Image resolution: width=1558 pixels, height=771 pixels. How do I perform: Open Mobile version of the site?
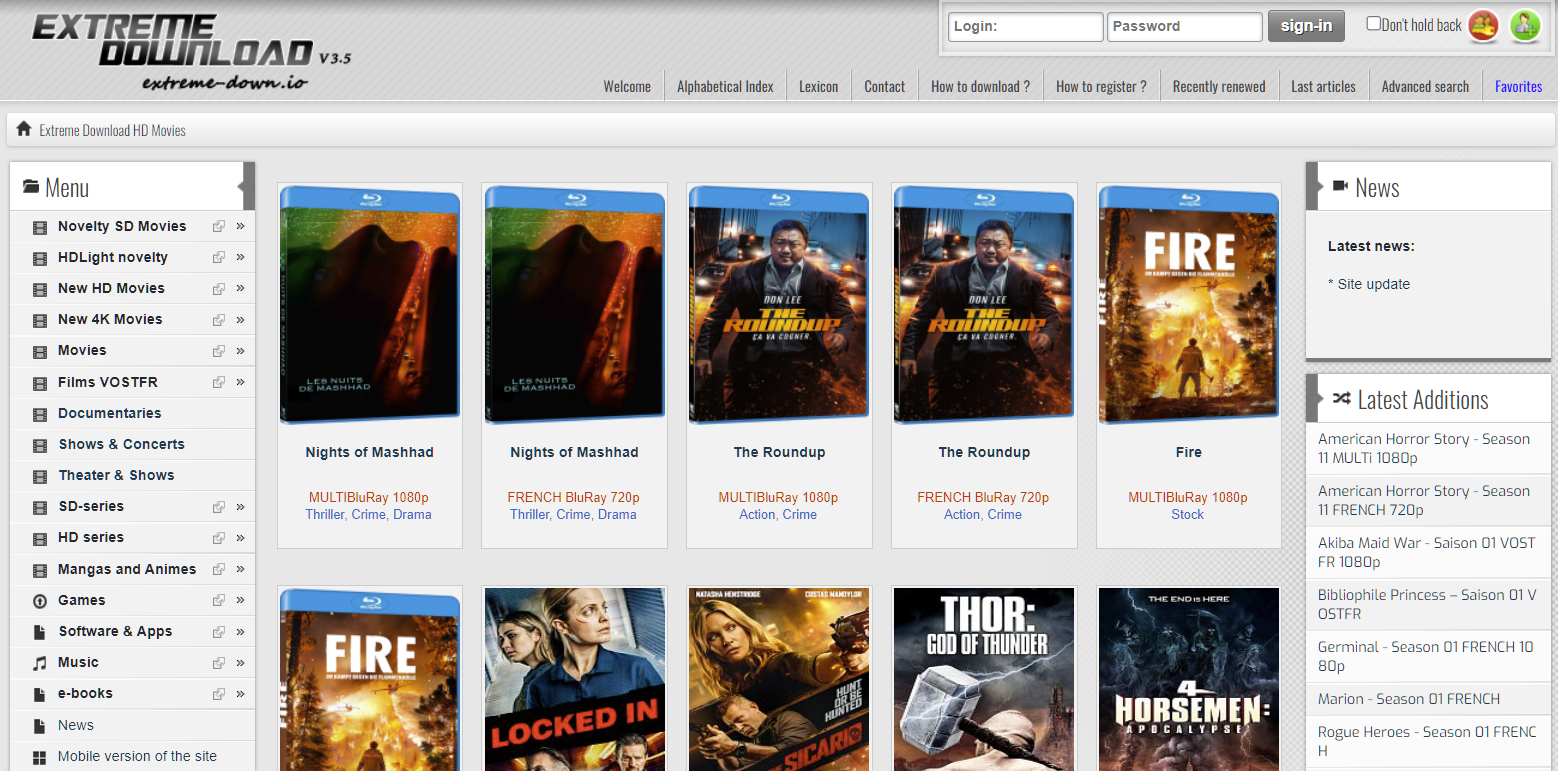pyautogui.click(x=137, y=756)
